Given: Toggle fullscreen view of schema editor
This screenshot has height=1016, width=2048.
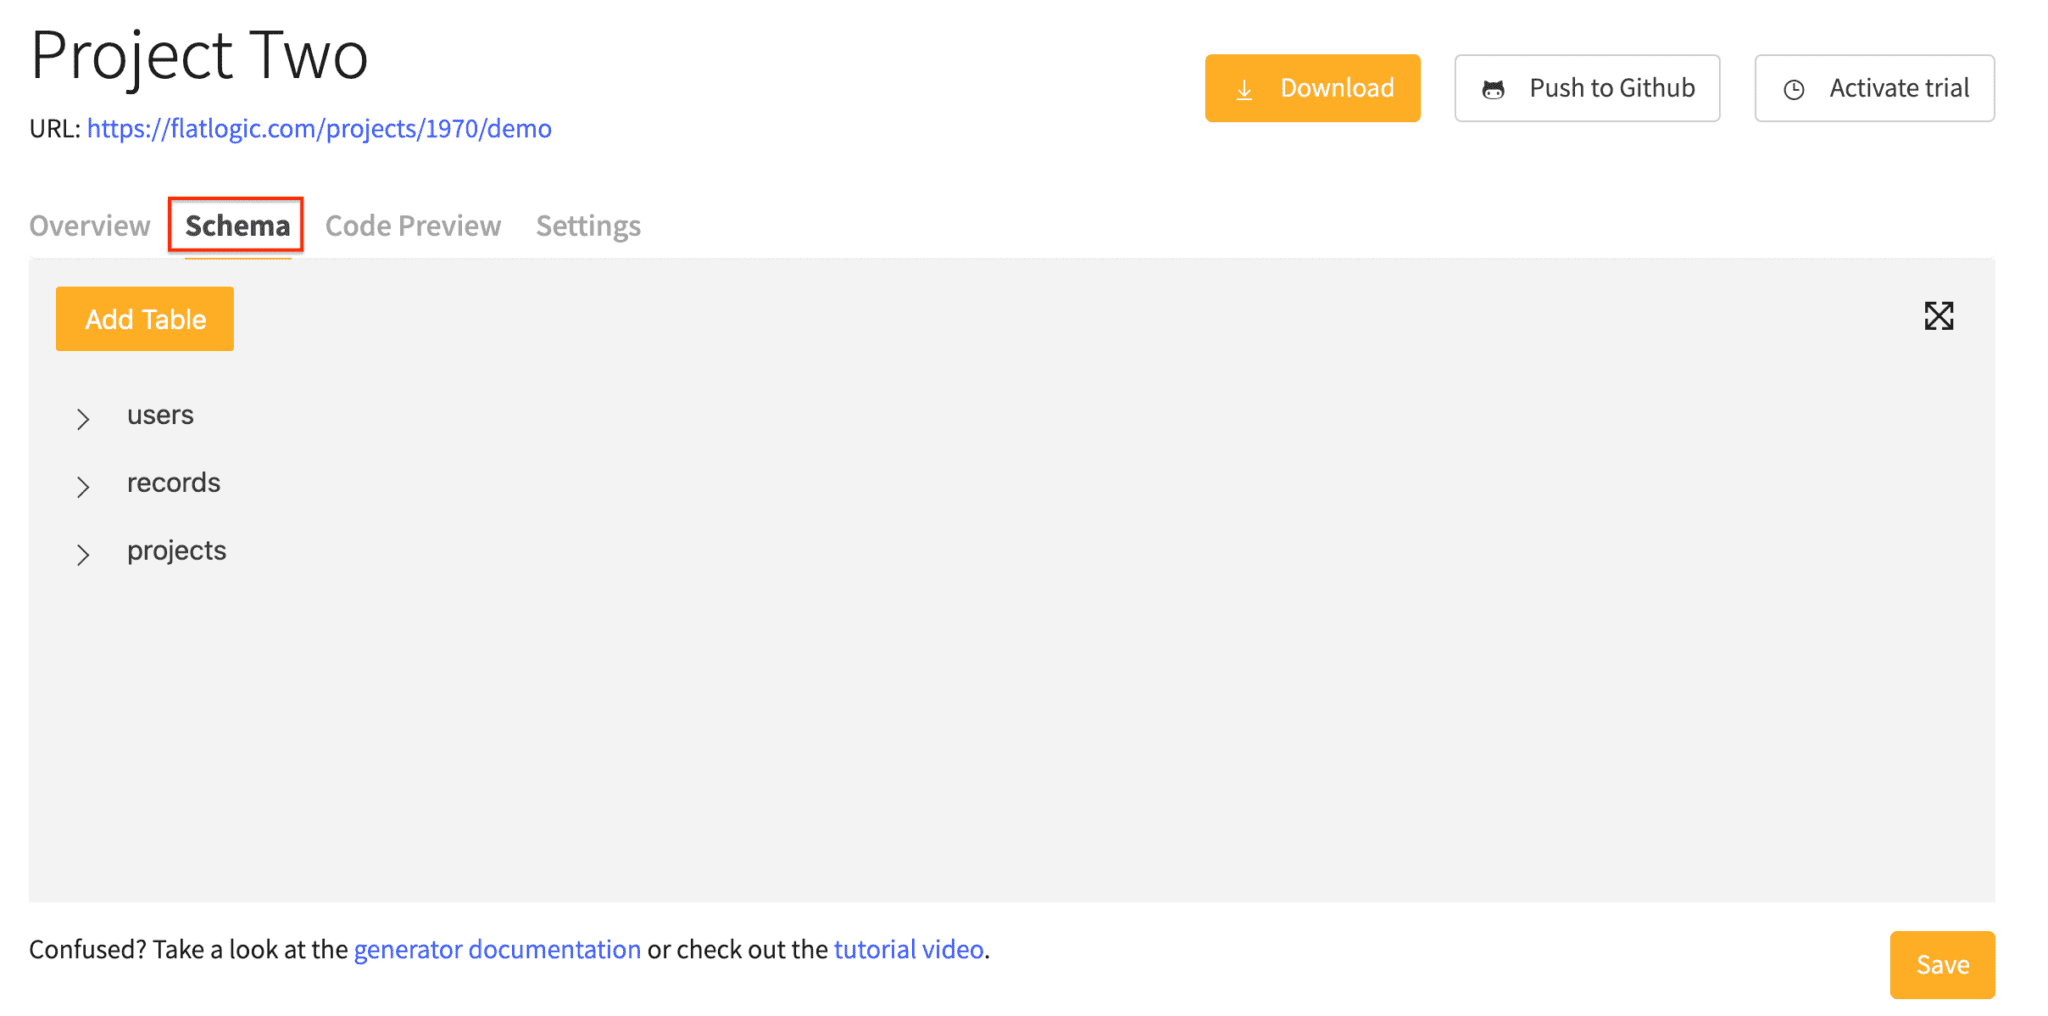Looking at the screenshot, I should [x=1938, y=316].
